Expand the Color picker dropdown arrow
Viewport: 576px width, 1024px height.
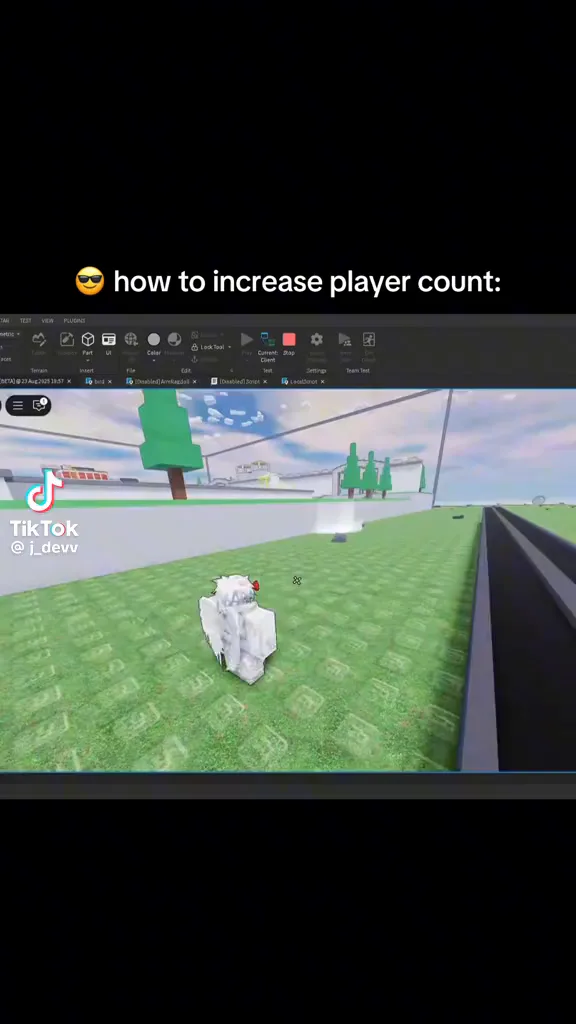153,360
